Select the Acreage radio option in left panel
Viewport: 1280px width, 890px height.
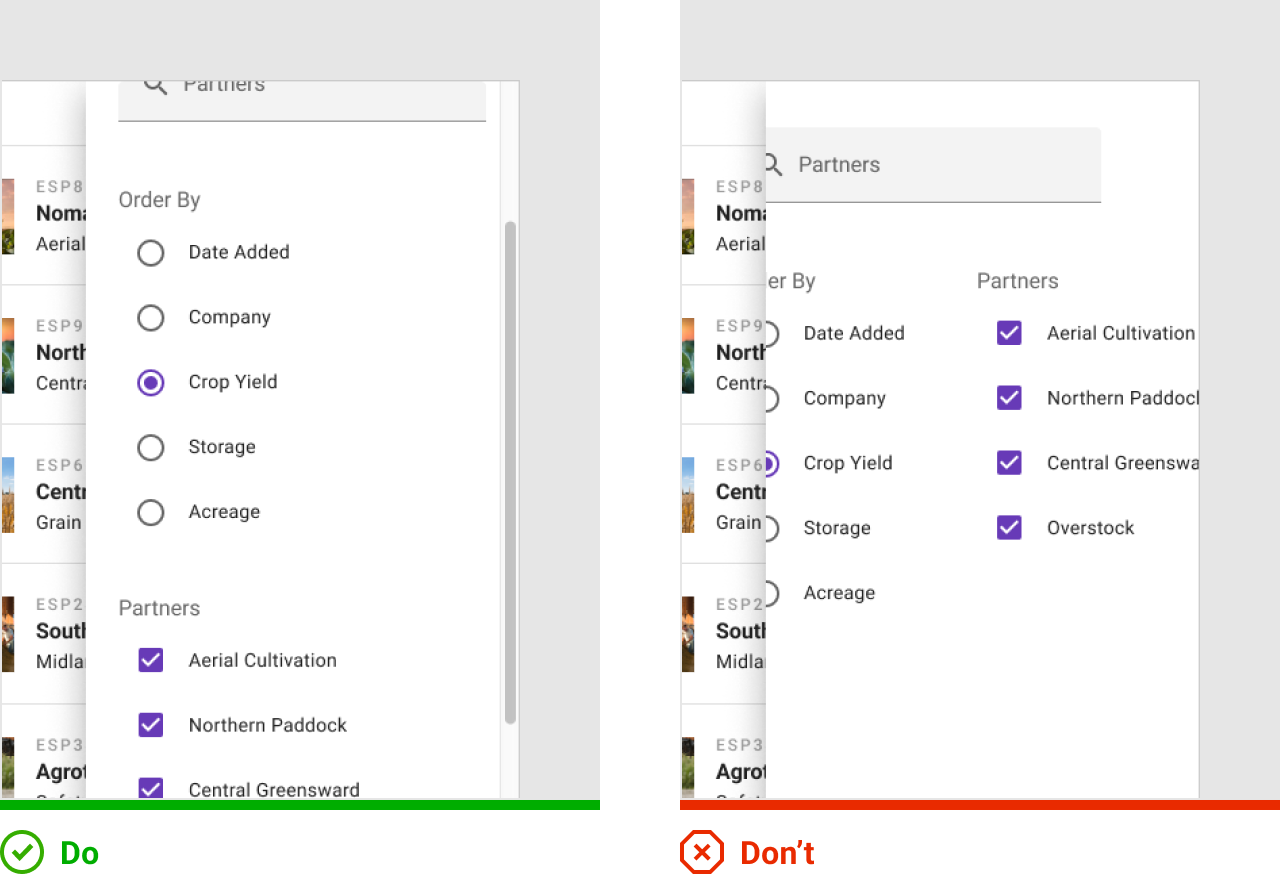151,513
